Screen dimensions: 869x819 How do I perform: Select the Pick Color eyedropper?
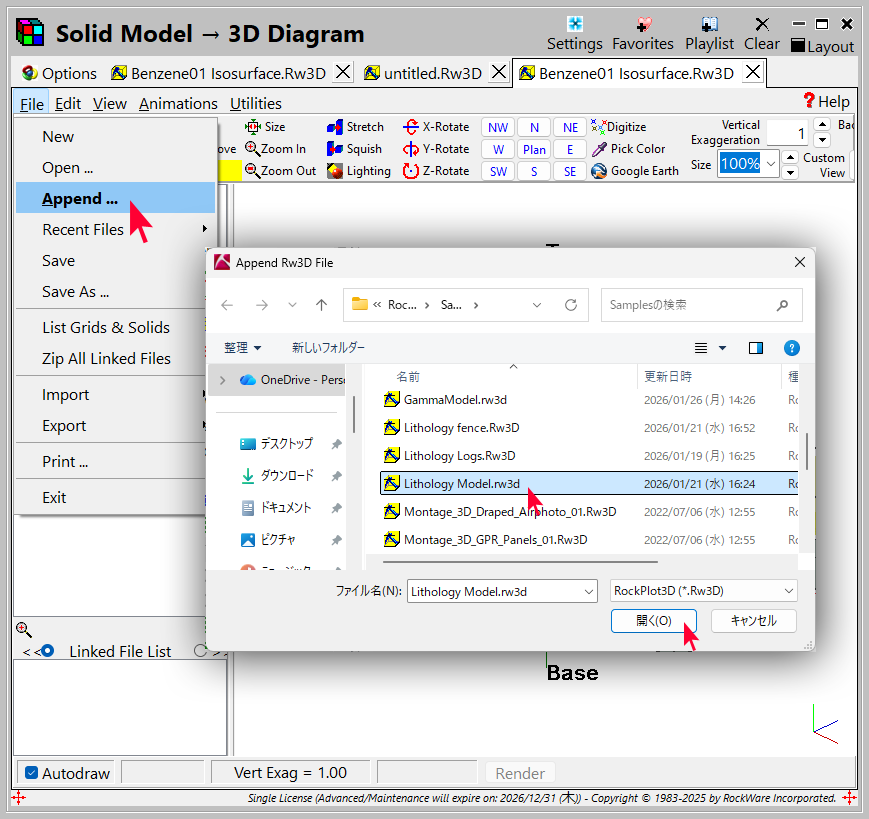(x=599, y=149)
